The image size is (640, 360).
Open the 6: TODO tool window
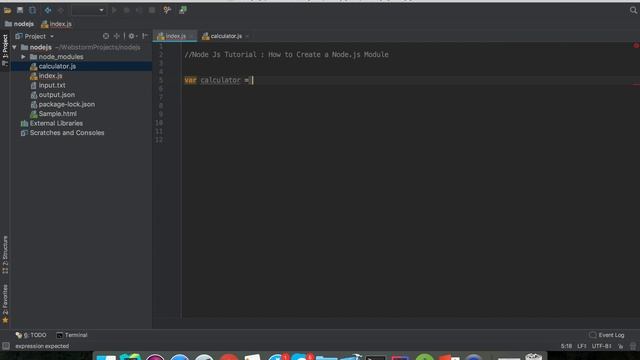(x=31, y=335)
